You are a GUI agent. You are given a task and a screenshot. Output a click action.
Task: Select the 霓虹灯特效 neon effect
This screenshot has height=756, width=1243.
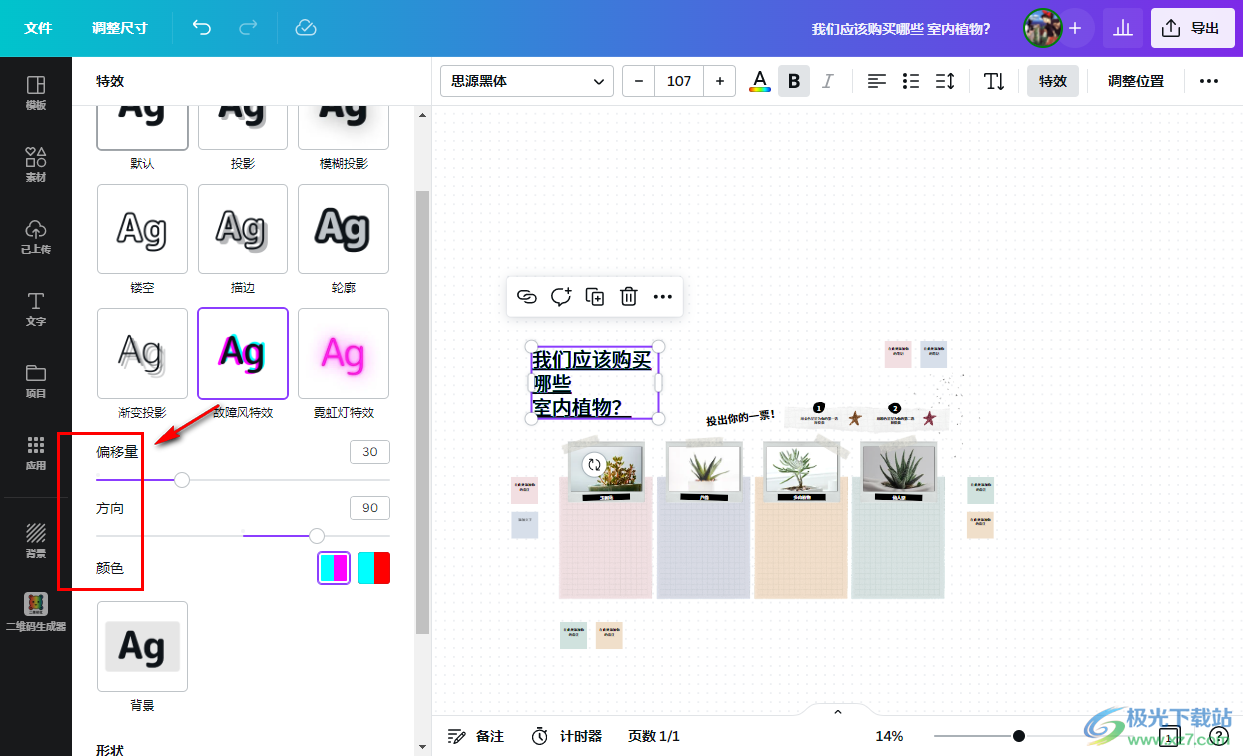coord(343,353)
